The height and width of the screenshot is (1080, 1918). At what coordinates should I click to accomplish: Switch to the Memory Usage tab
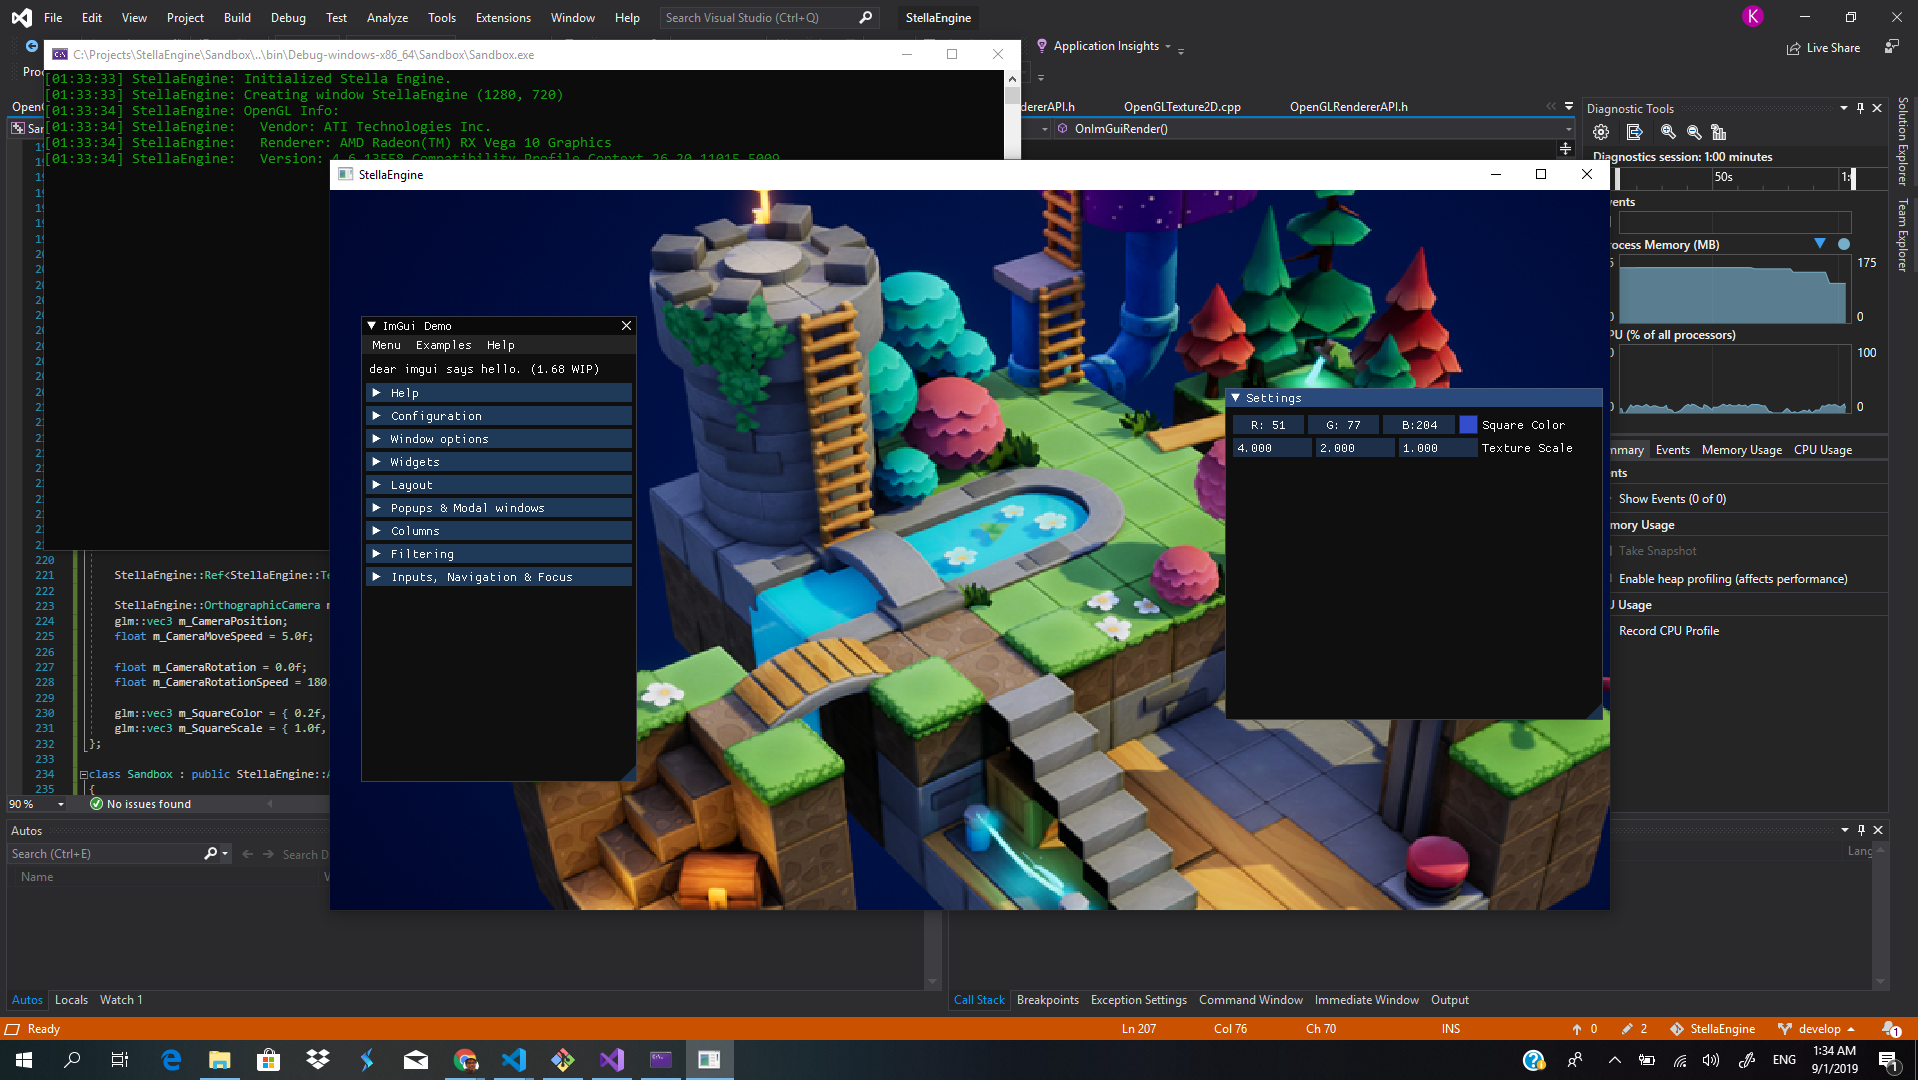tap(1741, 450)
